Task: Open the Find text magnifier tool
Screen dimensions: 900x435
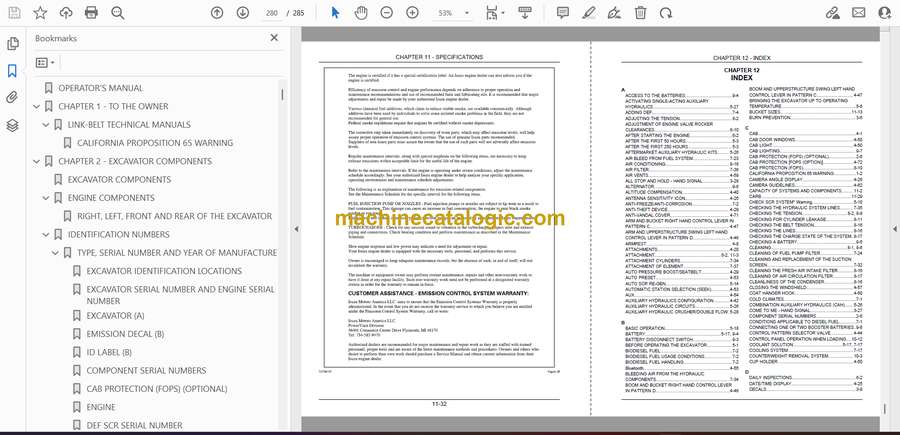Action: 118,13
